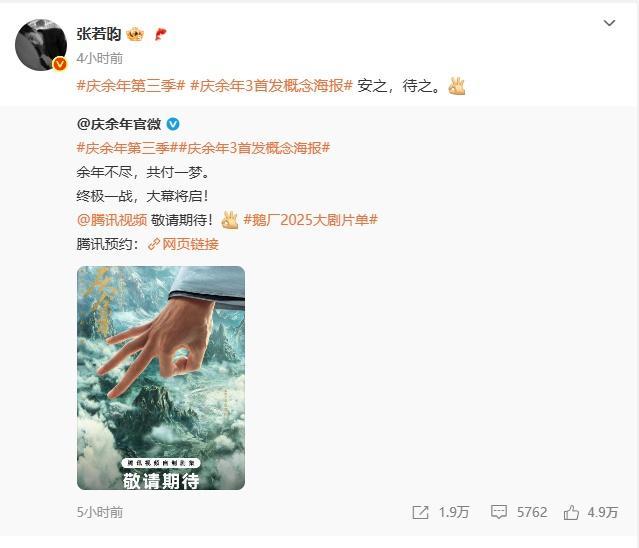Open 张若昀 username profile link
The width and height of the screenshot is (639, 548).
click(x=99, y=34)
